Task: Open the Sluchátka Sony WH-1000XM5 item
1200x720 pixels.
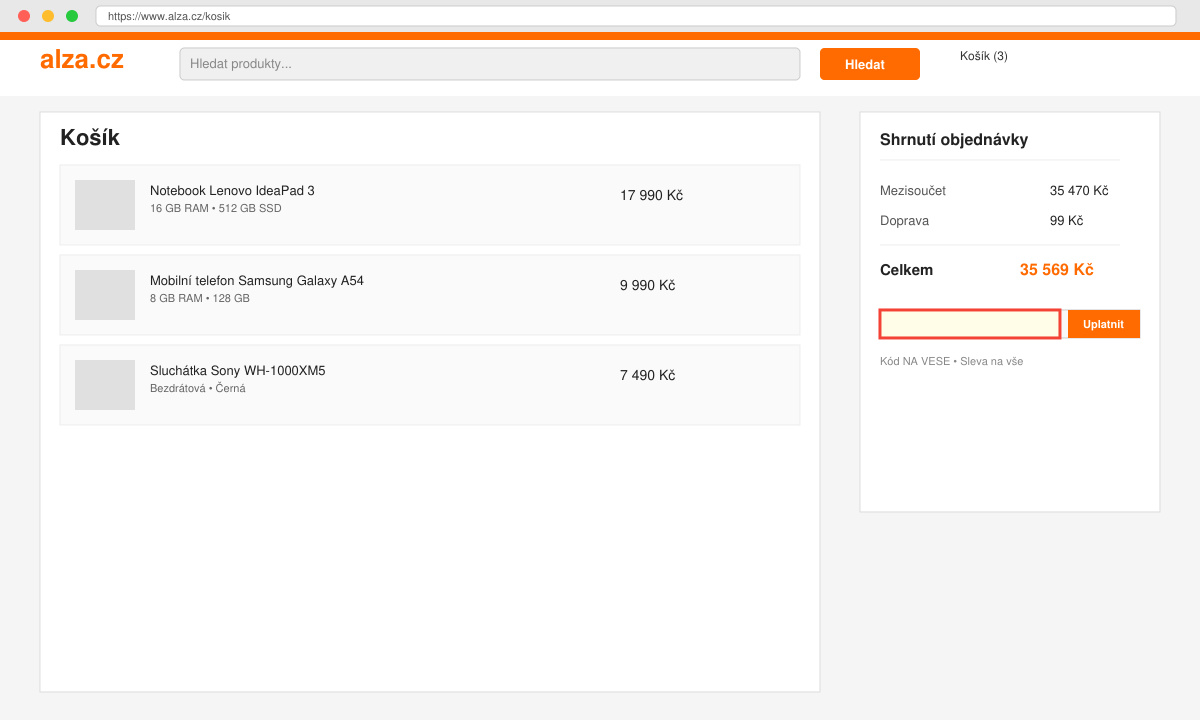Action: pyautogui.click(x=237, y=371)
